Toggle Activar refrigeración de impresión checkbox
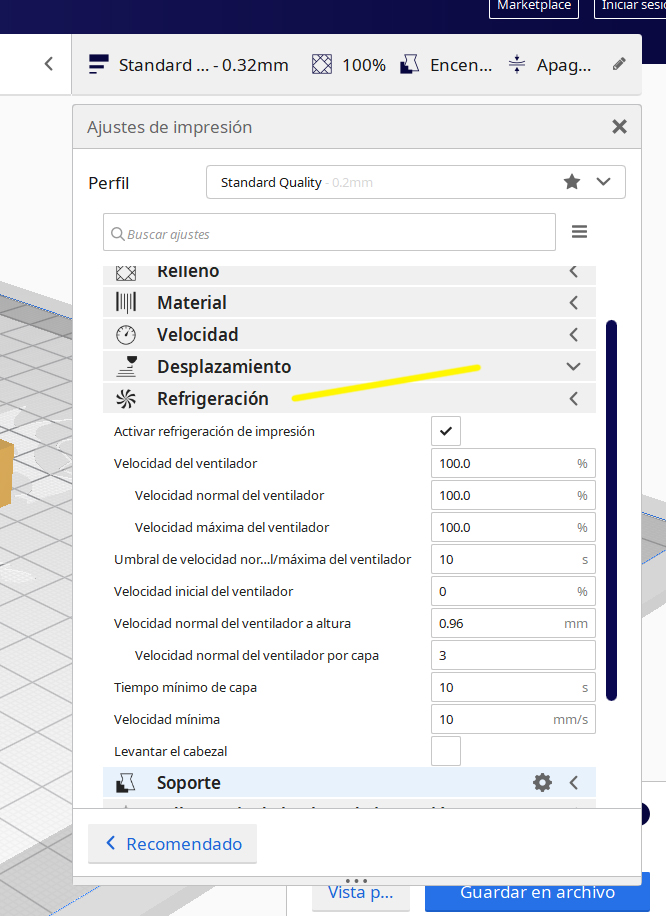Screen dimensions: 666x916 point(446,431)
